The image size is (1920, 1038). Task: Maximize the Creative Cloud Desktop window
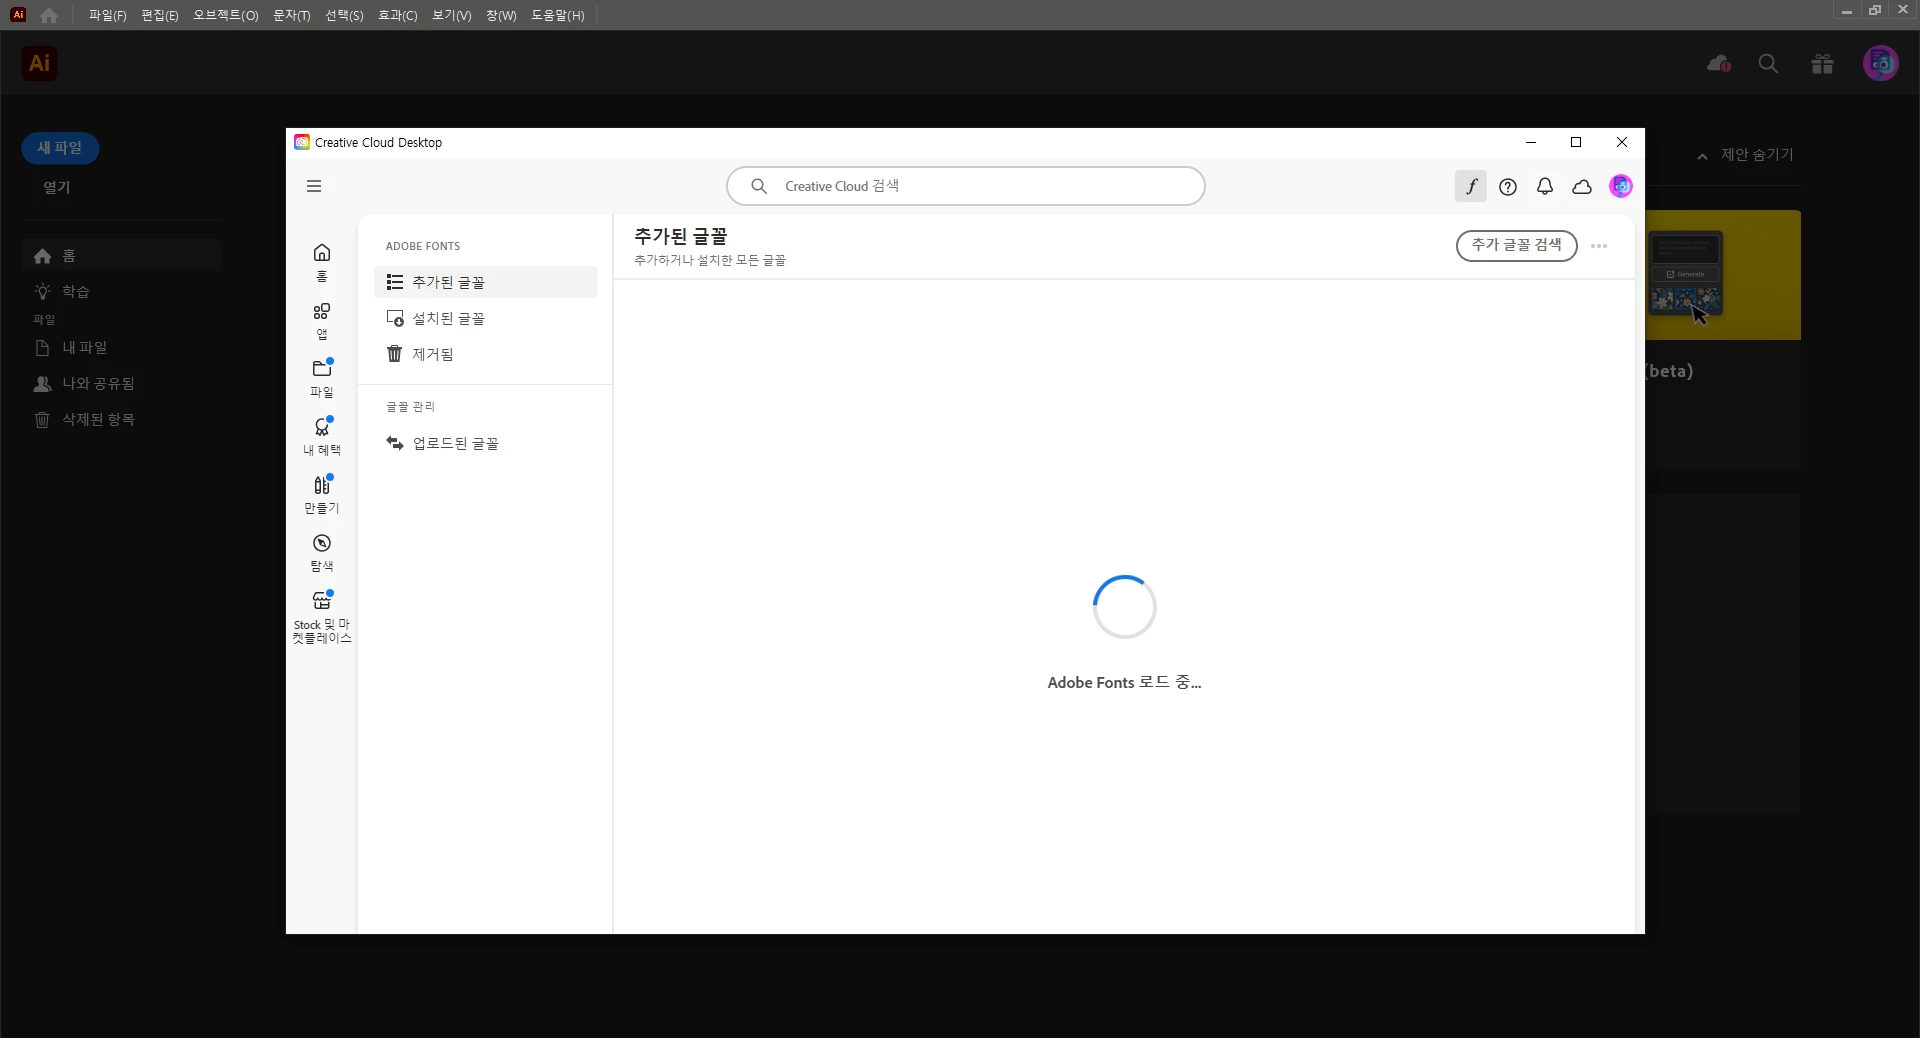tap(1576, 142)
